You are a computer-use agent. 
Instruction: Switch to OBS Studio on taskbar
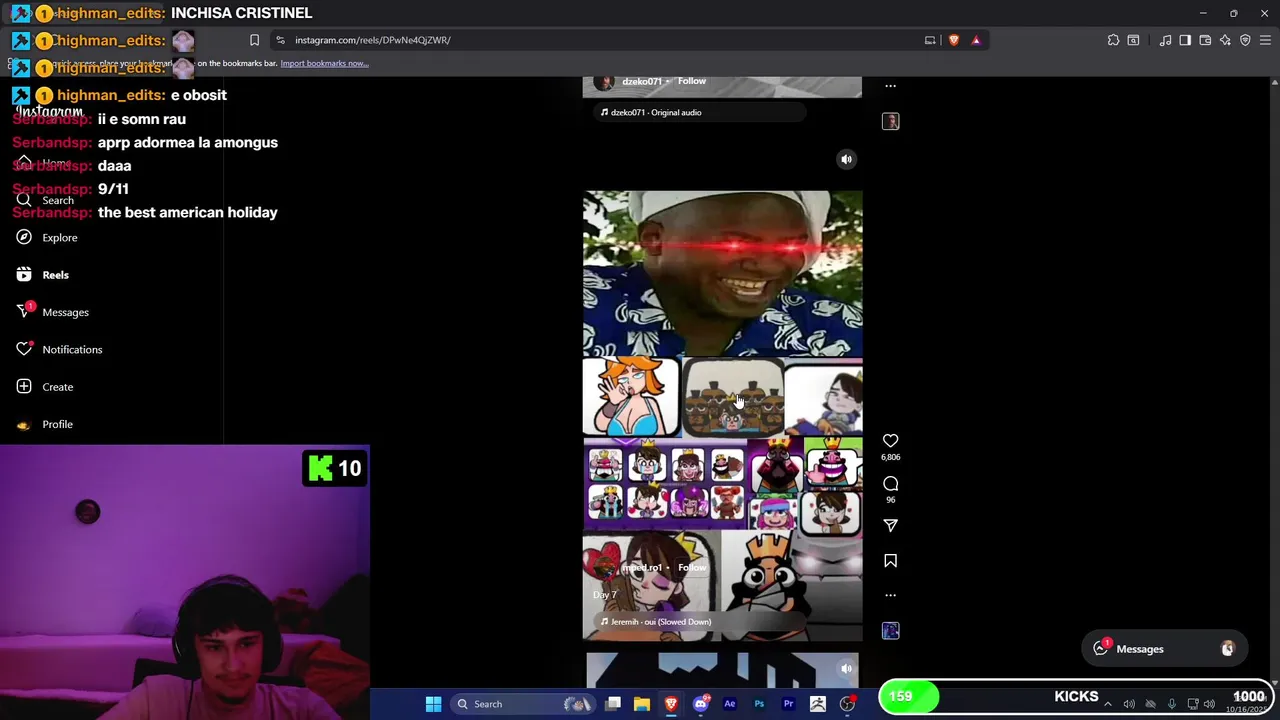point(847,704)
